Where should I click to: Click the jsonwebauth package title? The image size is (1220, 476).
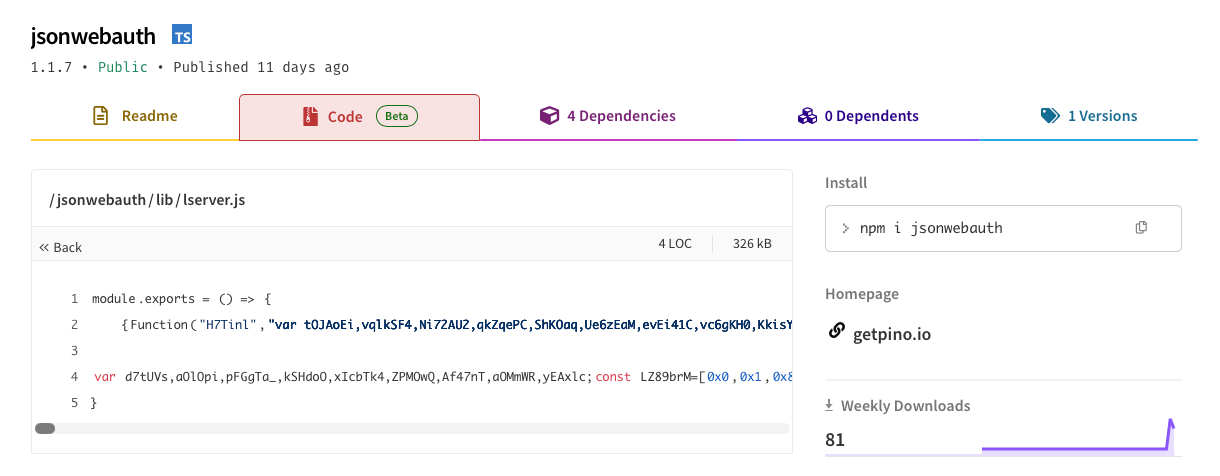[x=94, y=37]
